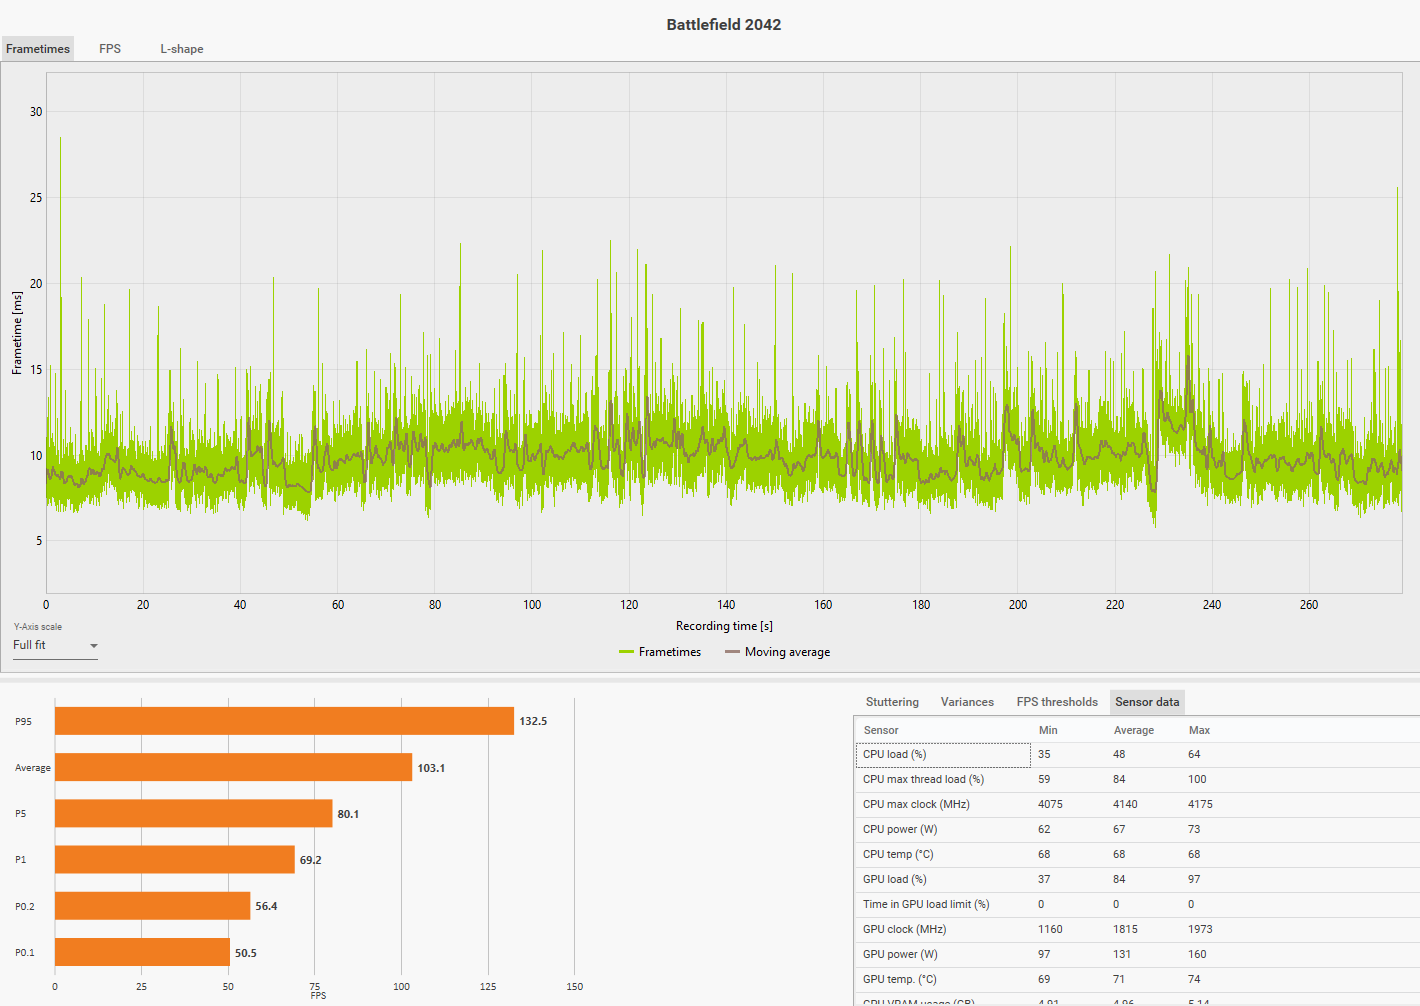Click the Average column header in sensor table
This screenshot has height=1006, width=1420.
[1134, 730]
